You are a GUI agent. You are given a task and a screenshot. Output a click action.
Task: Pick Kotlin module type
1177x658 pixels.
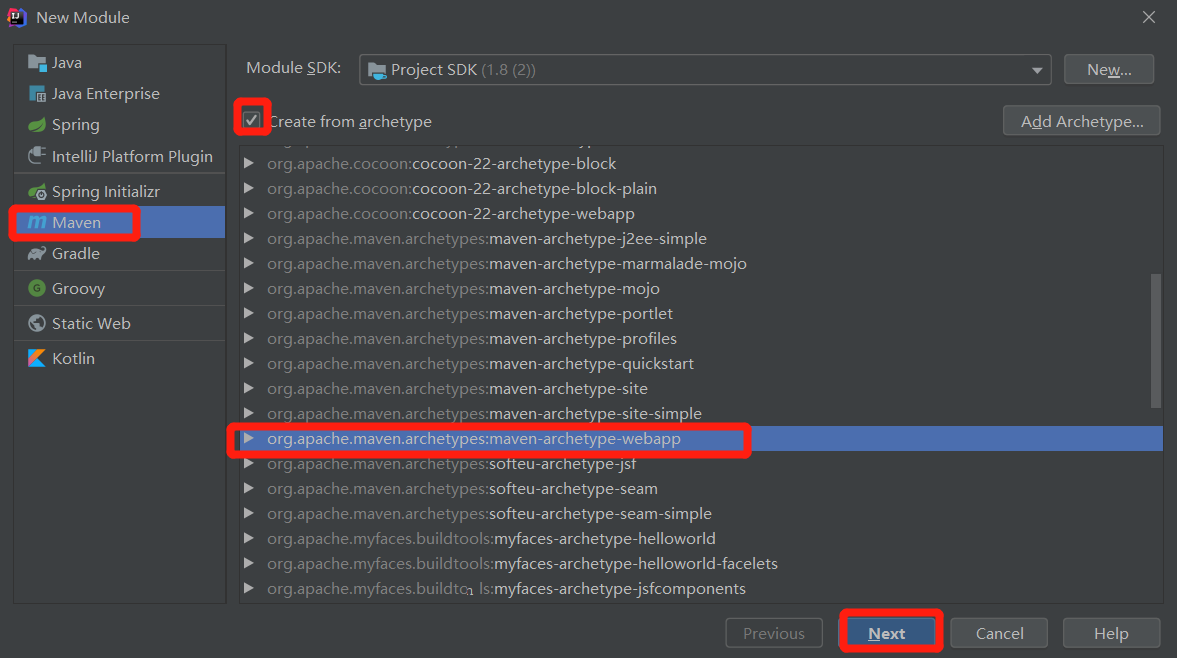click(x=119, y=359)
